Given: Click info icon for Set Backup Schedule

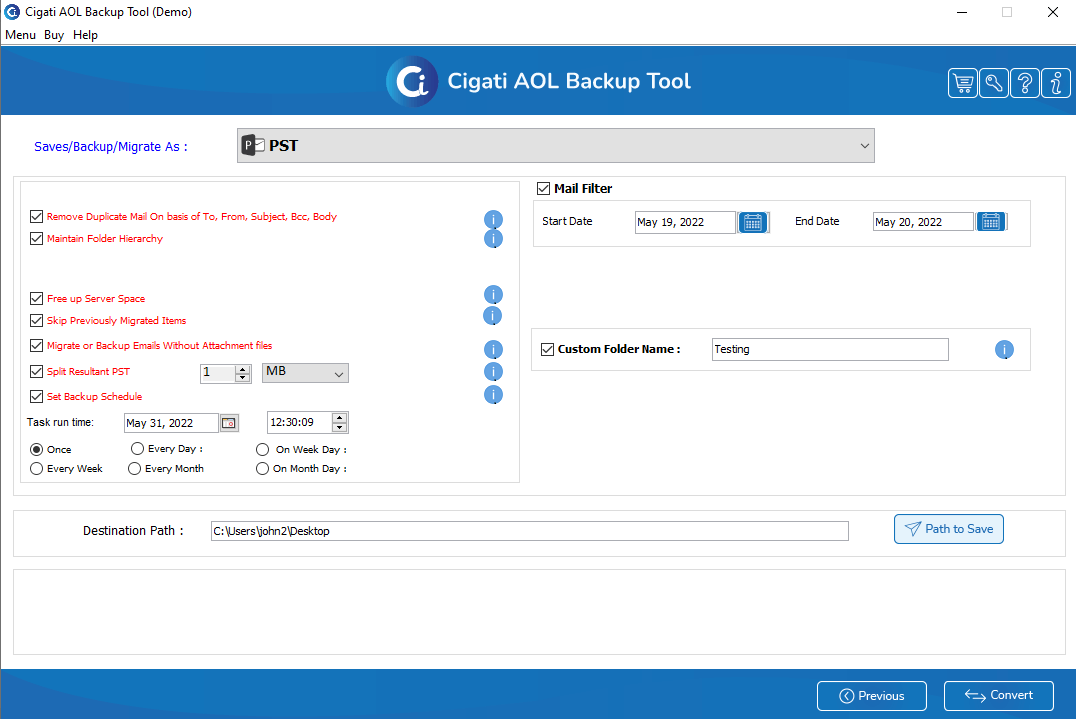Looking at the screenshot, I should [493, 394].
